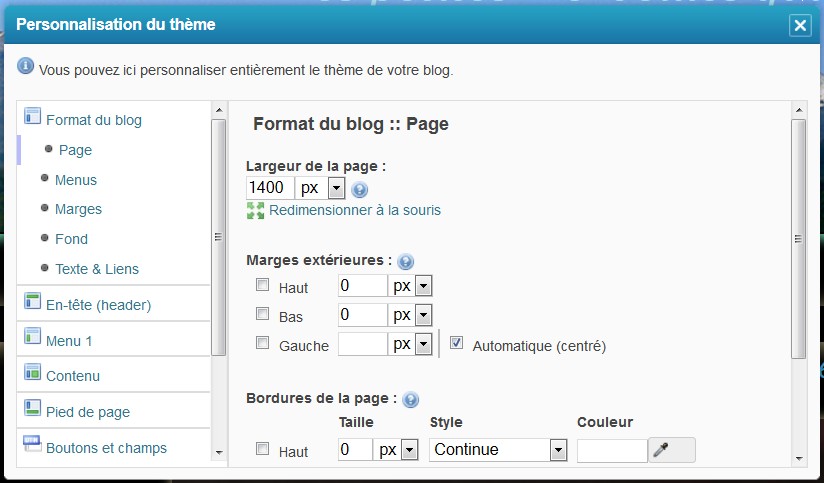Tick the Bas outer margin checkbox
824x483 pixels.
(263, 315)
